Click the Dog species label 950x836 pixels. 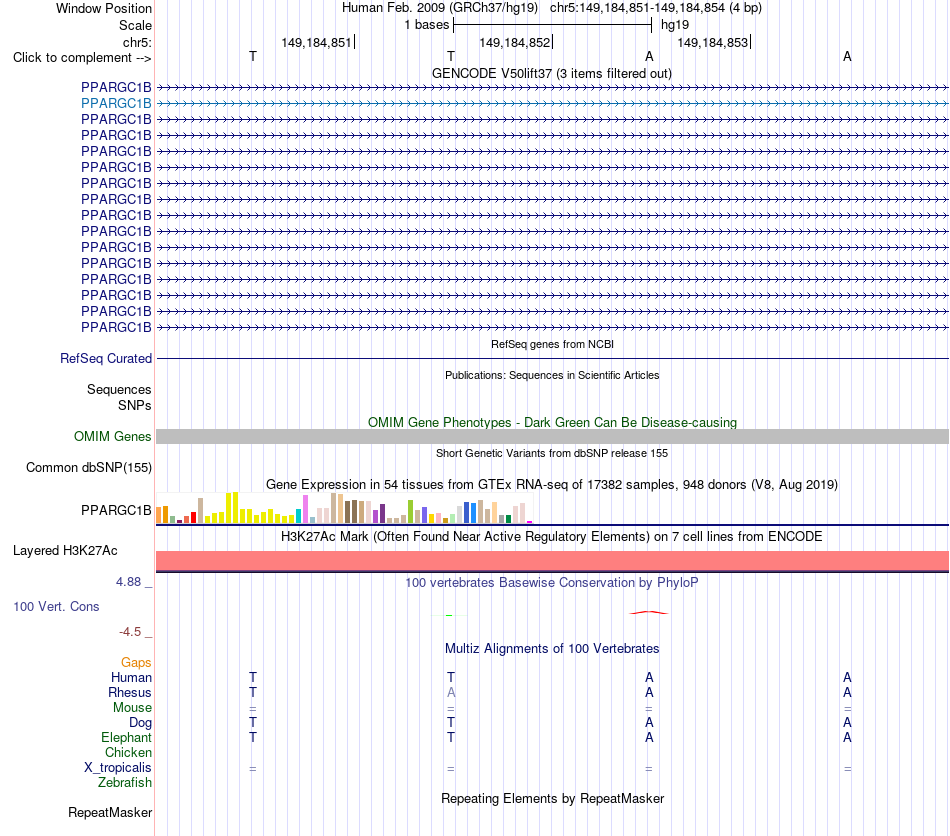click(x=140, y=723)
